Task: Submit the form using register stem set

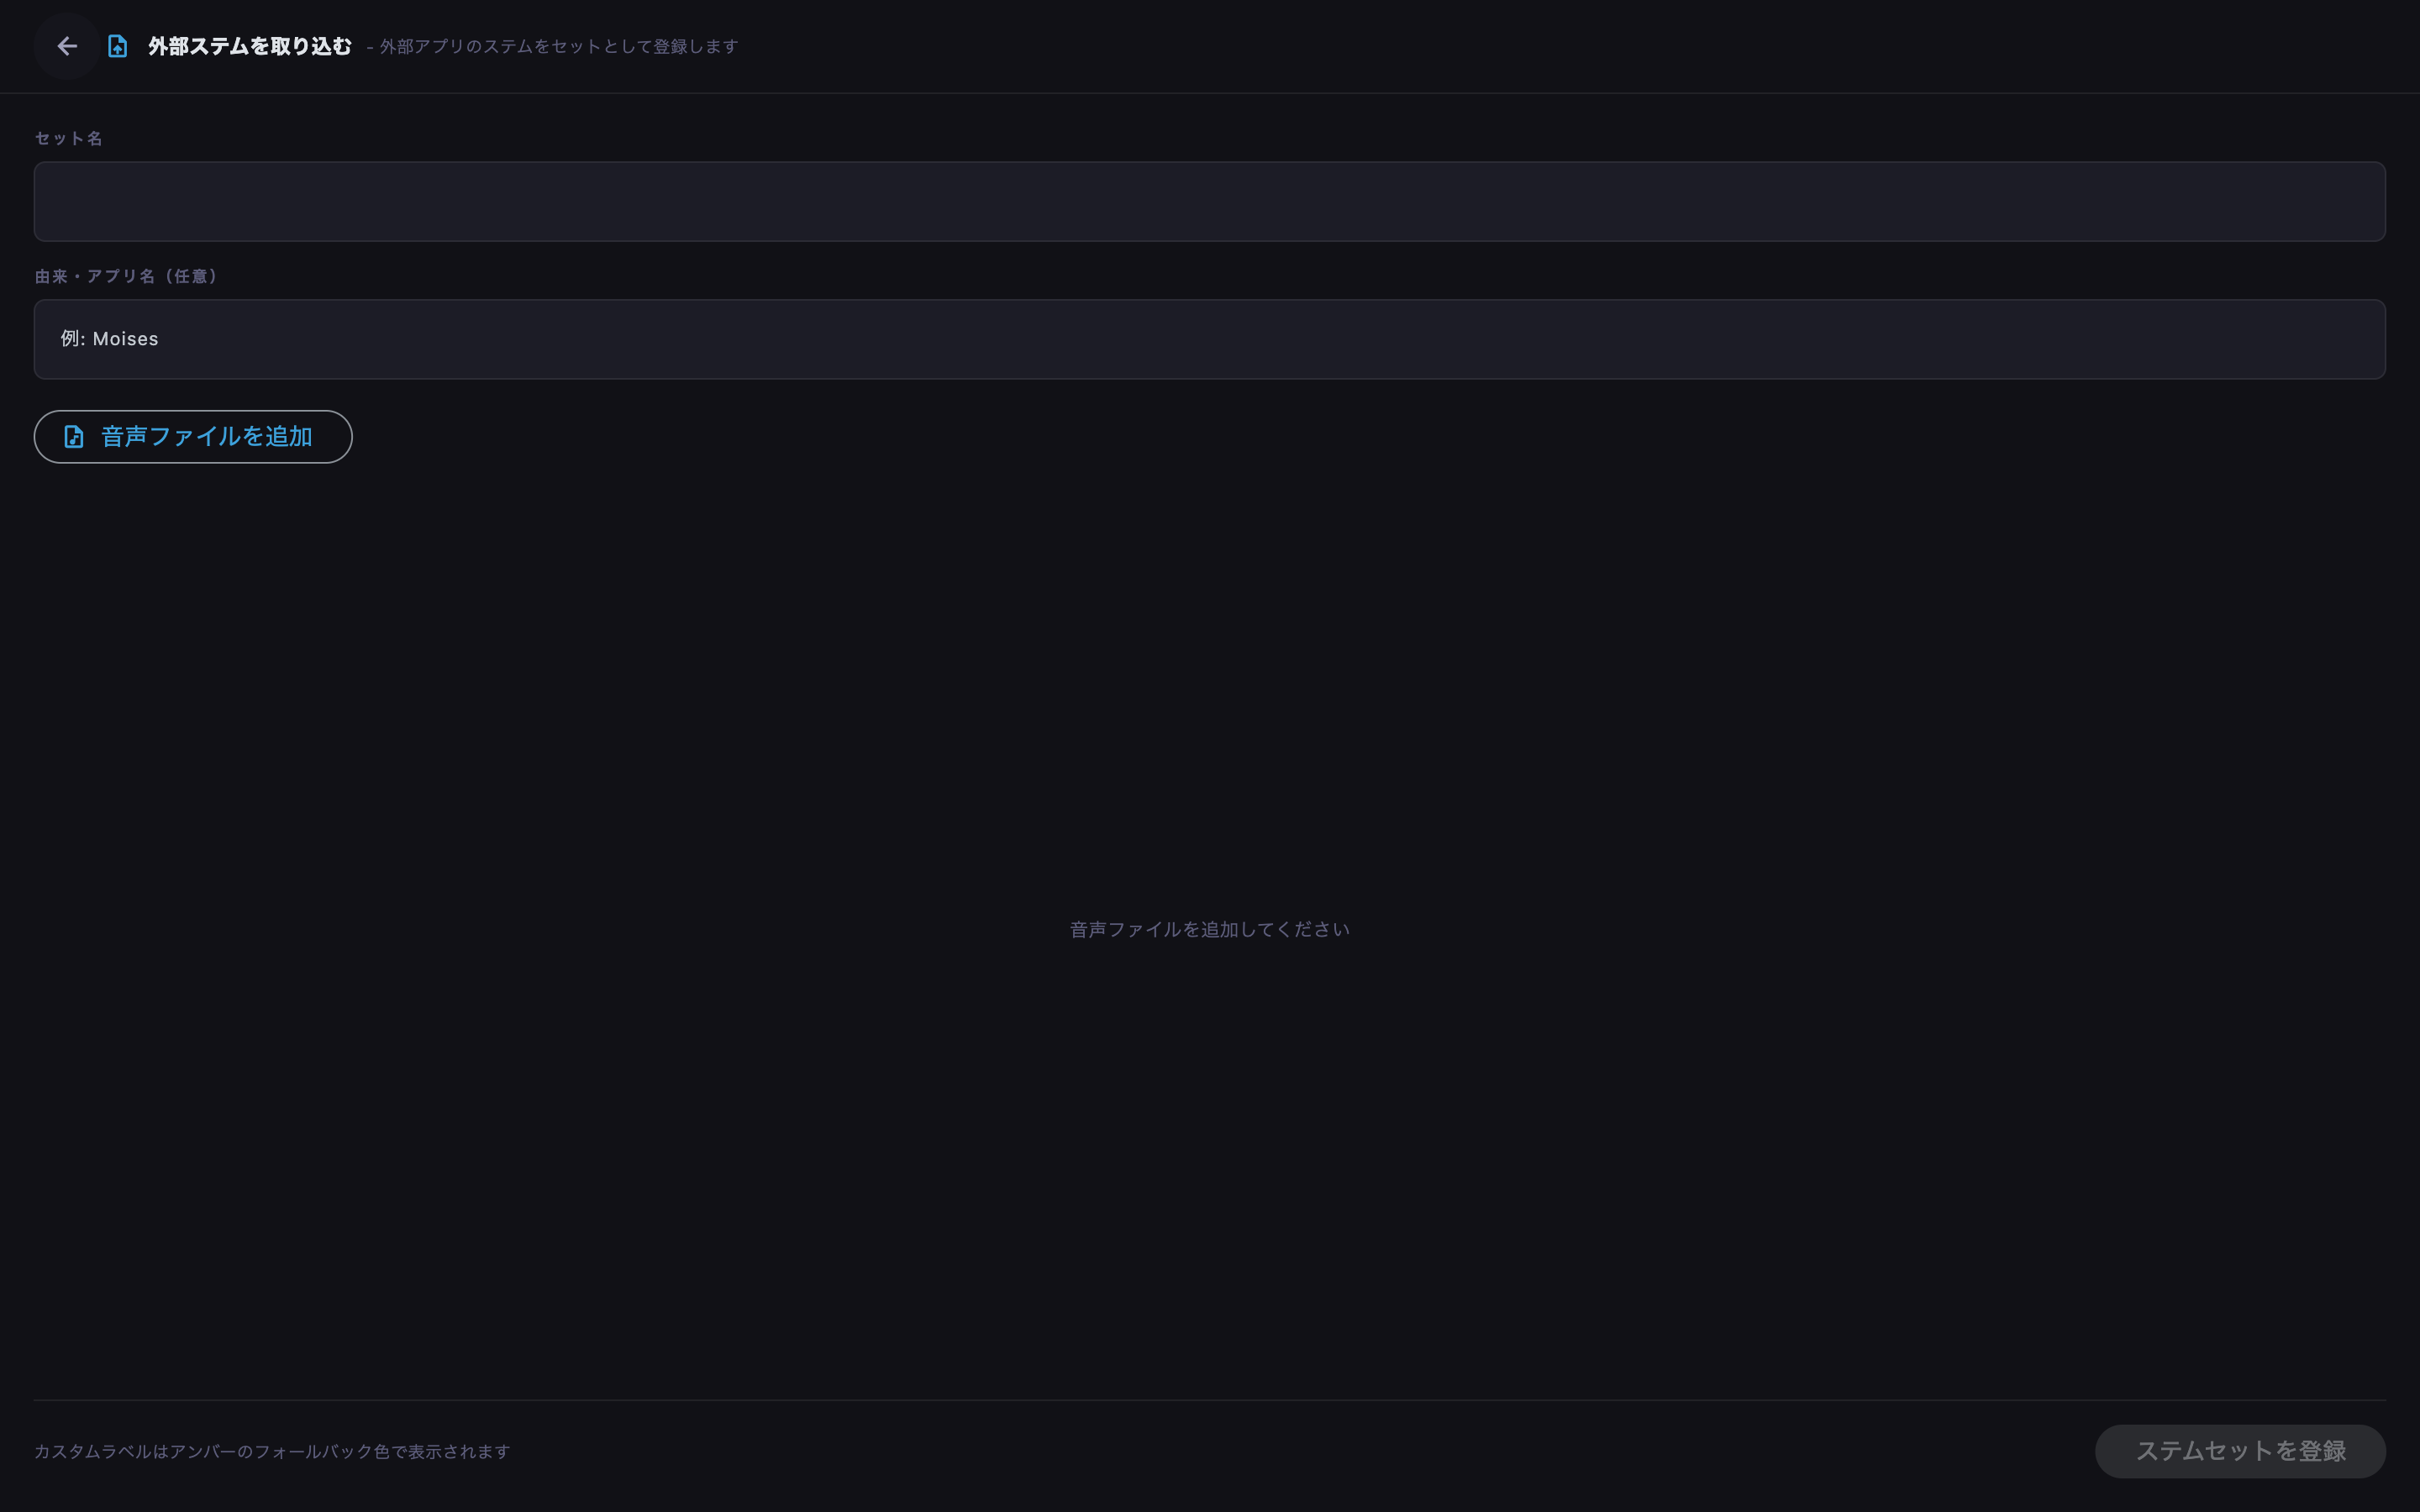Action: point(2240,1451)
